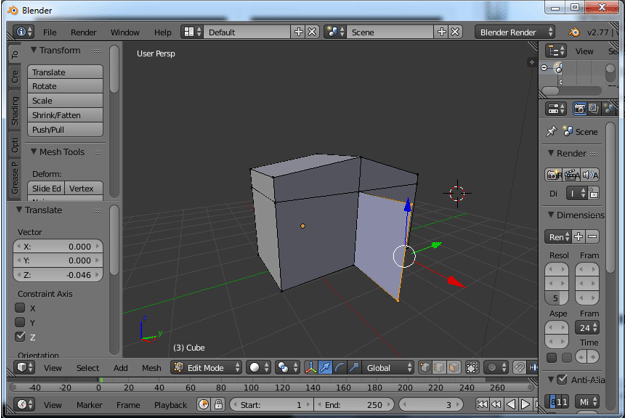The height and width of the screenshot is (418, 627).
Task: Render the still image camera button
Action: tap(554, 175)
